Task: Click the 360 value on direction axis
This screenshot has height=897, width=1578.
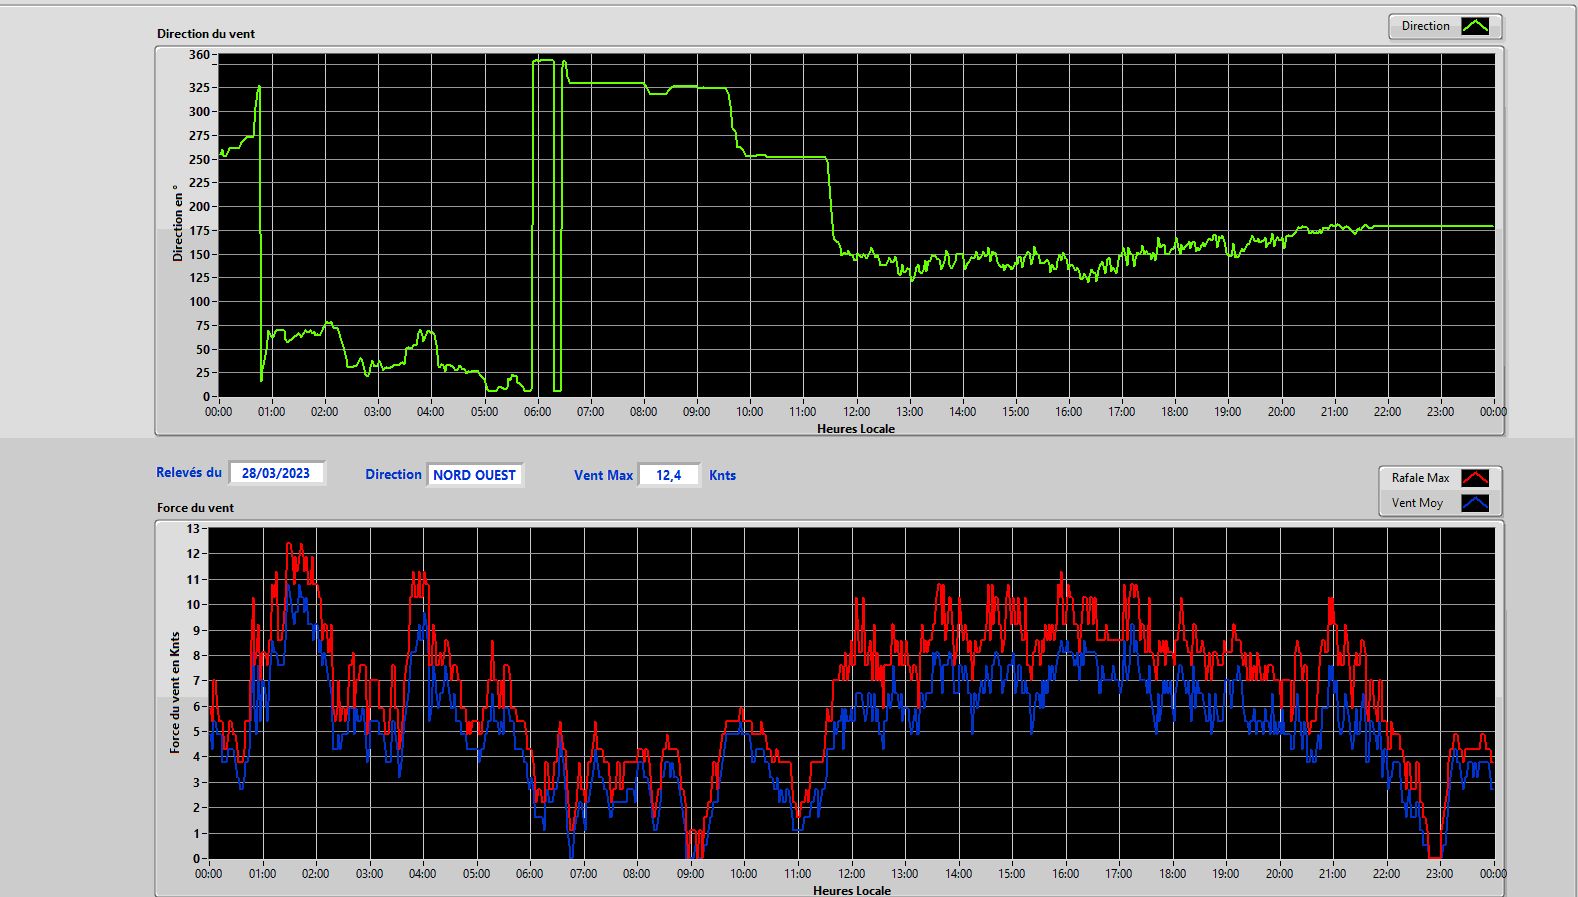Action: 199,55
